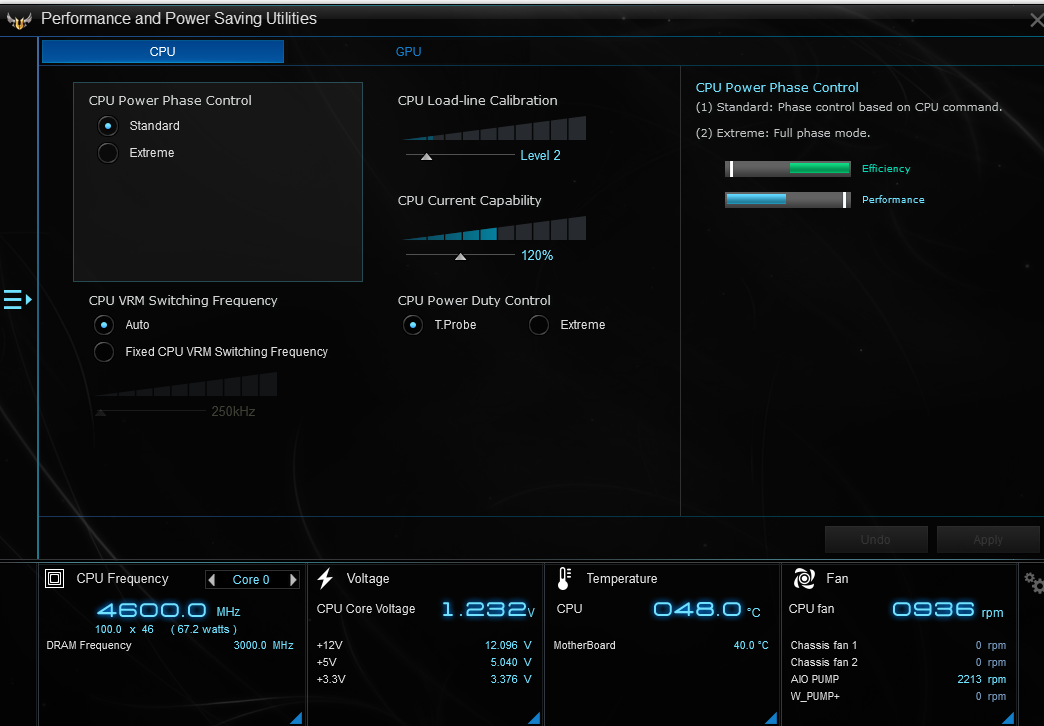Expand the Temperature panel corner triangle

(x=771, y=718)
